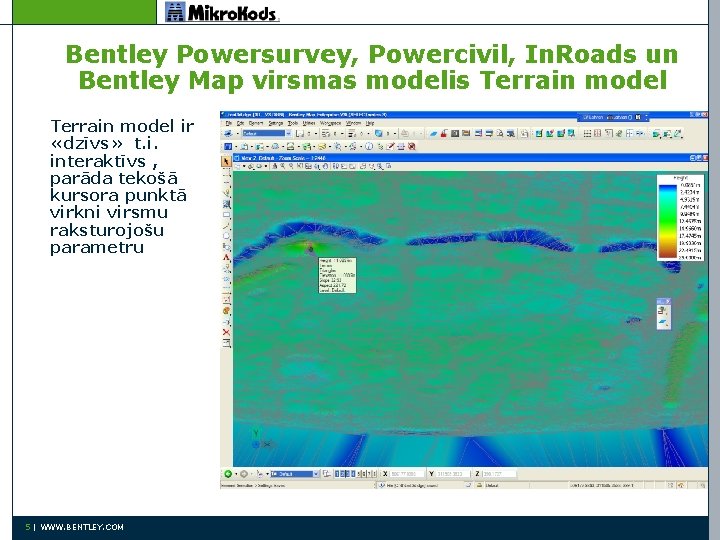Click the WWW.BENTLEY.COM footer text
Viewport: 720px width, 540px height.
click(82, 527)
